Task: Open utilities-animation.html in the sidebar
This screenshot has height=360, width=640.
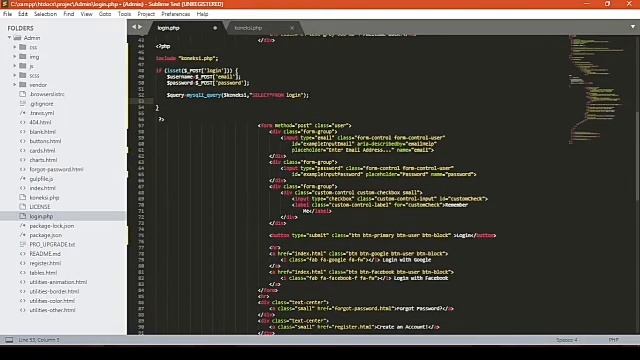Action: tap(58, 282)
